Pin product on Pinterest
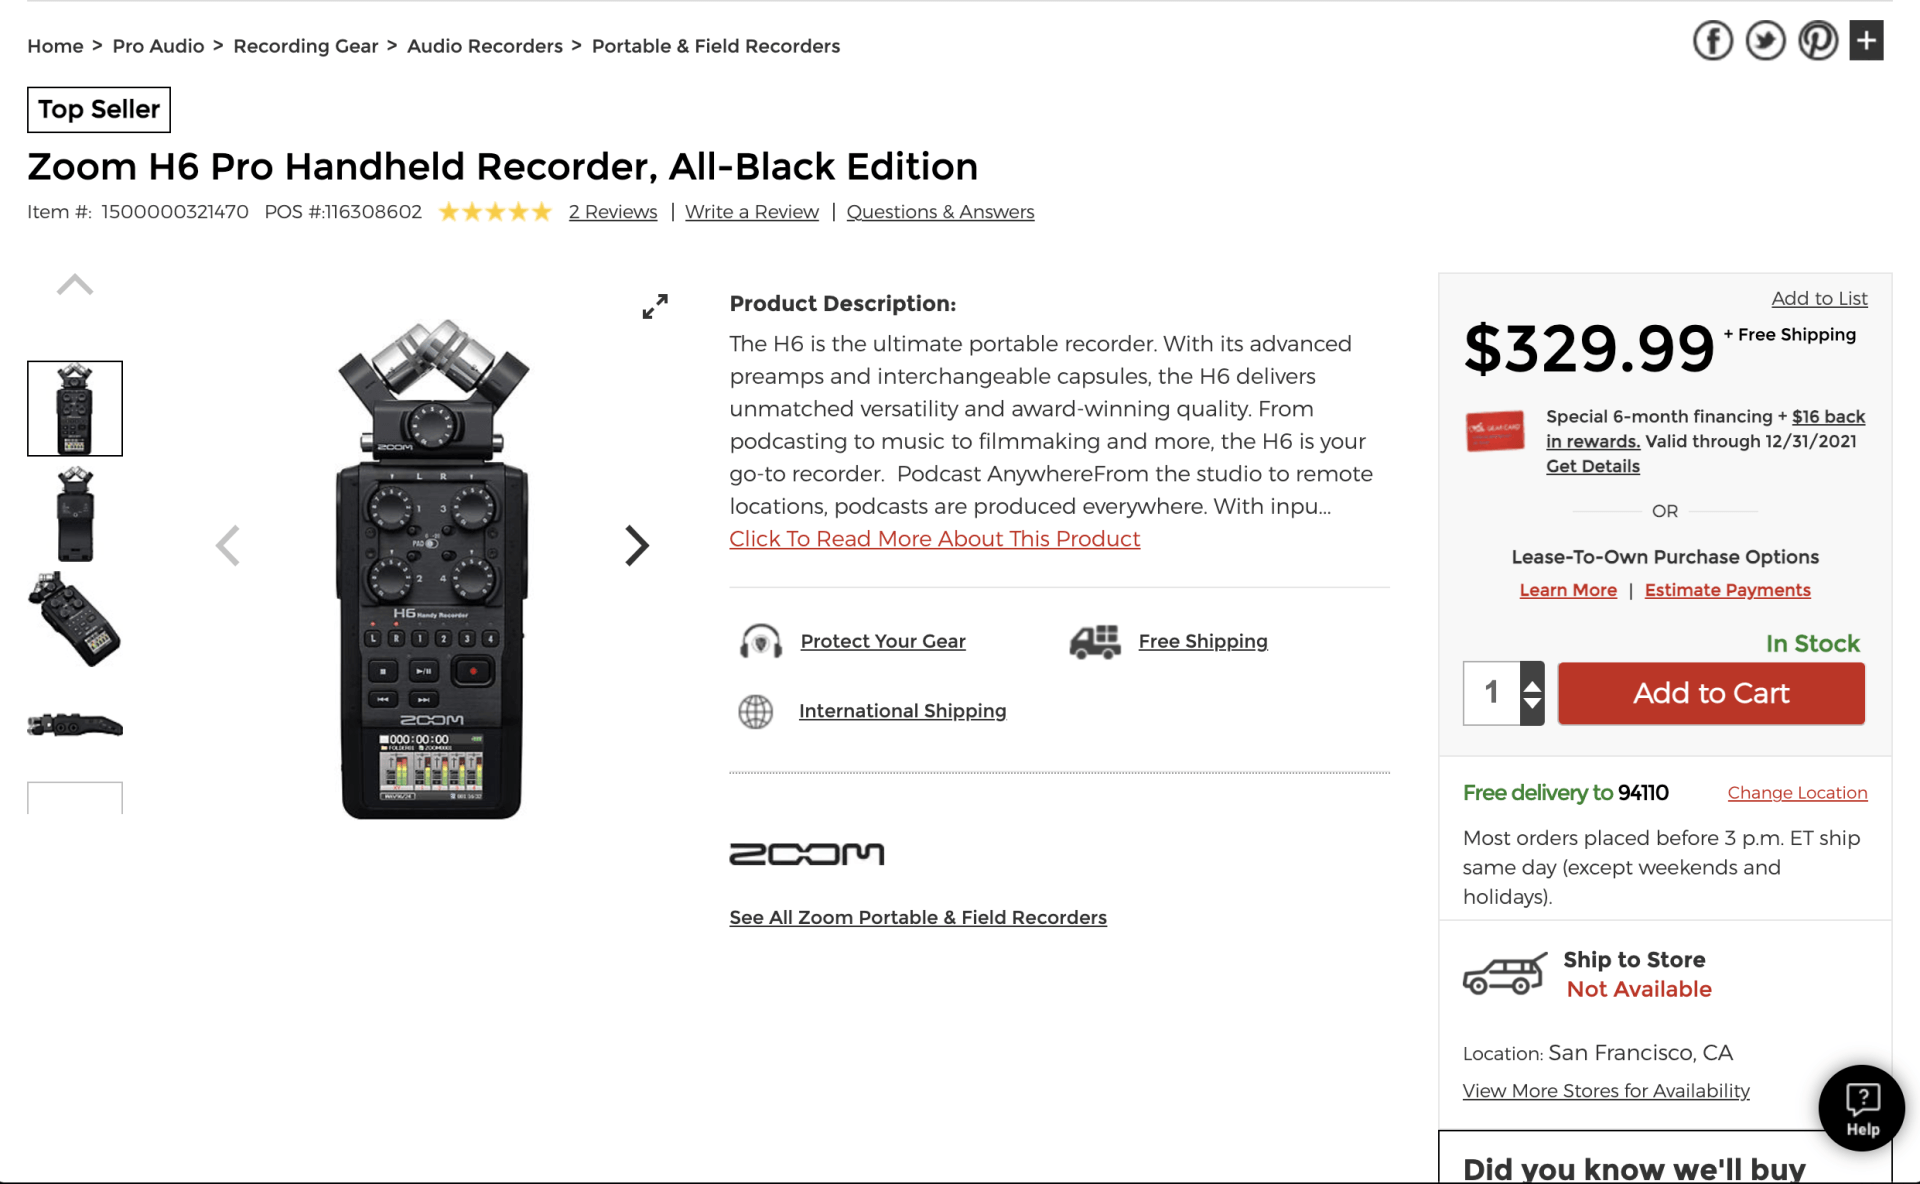1920x1184 pixels. pos(1817,41)
